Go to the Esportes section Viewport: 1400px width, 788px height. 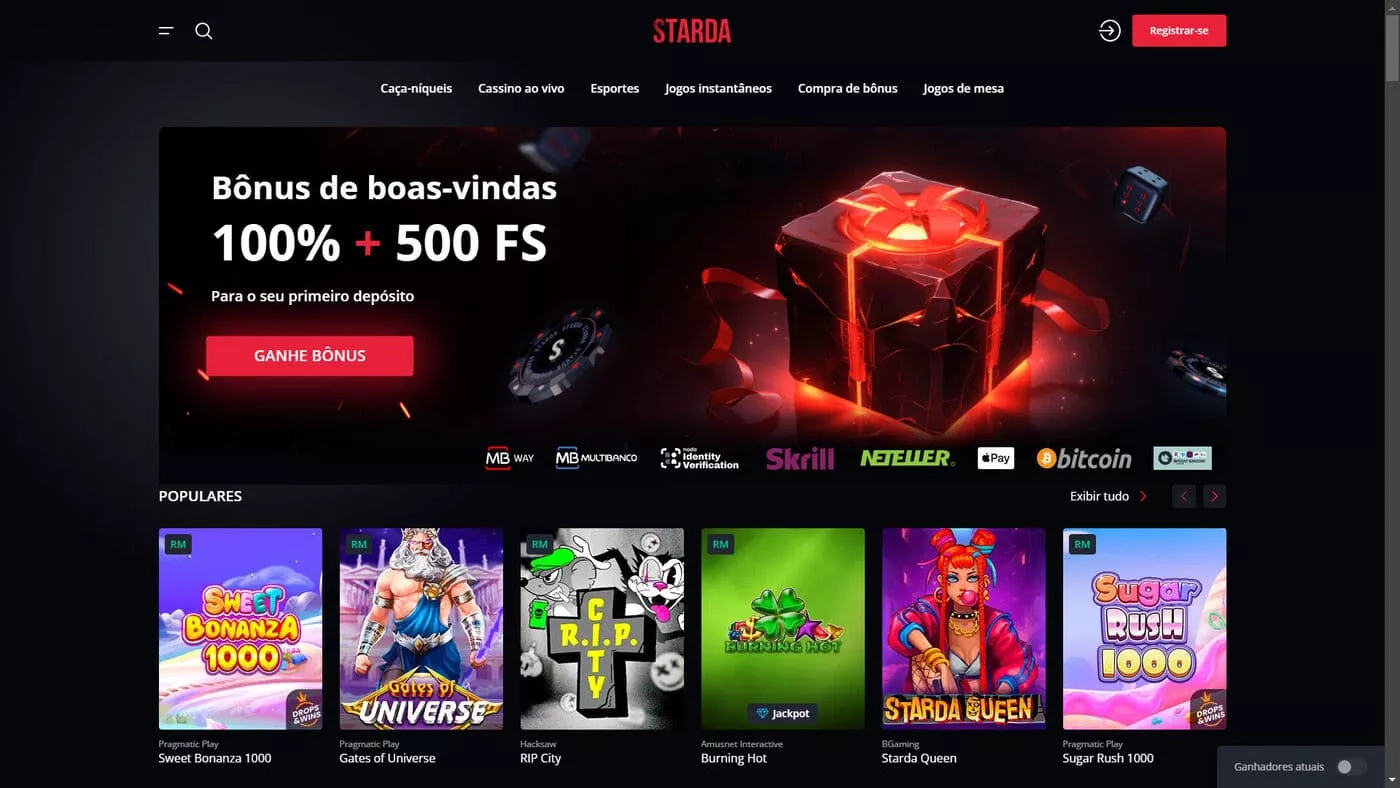pyautogui.click(x=615, y=88)
